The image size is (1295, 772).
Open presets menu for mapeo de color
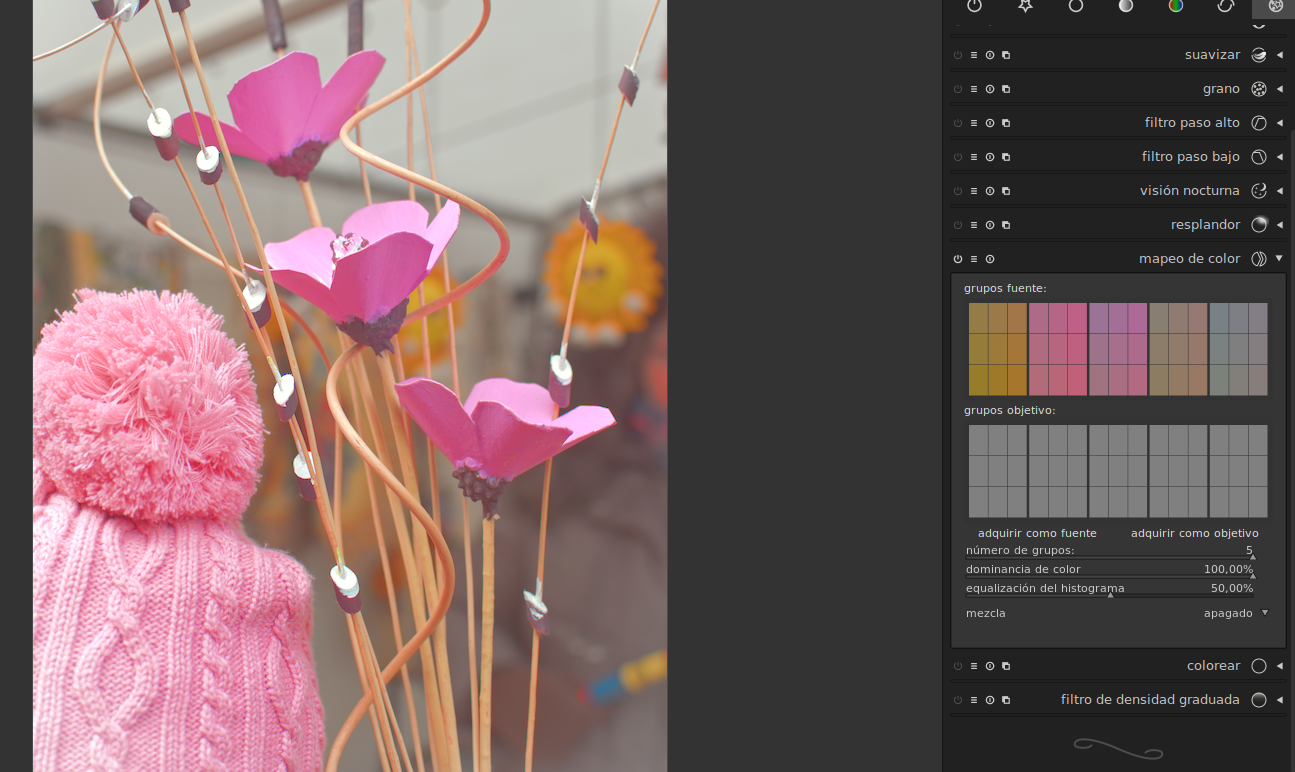[974, 259]
